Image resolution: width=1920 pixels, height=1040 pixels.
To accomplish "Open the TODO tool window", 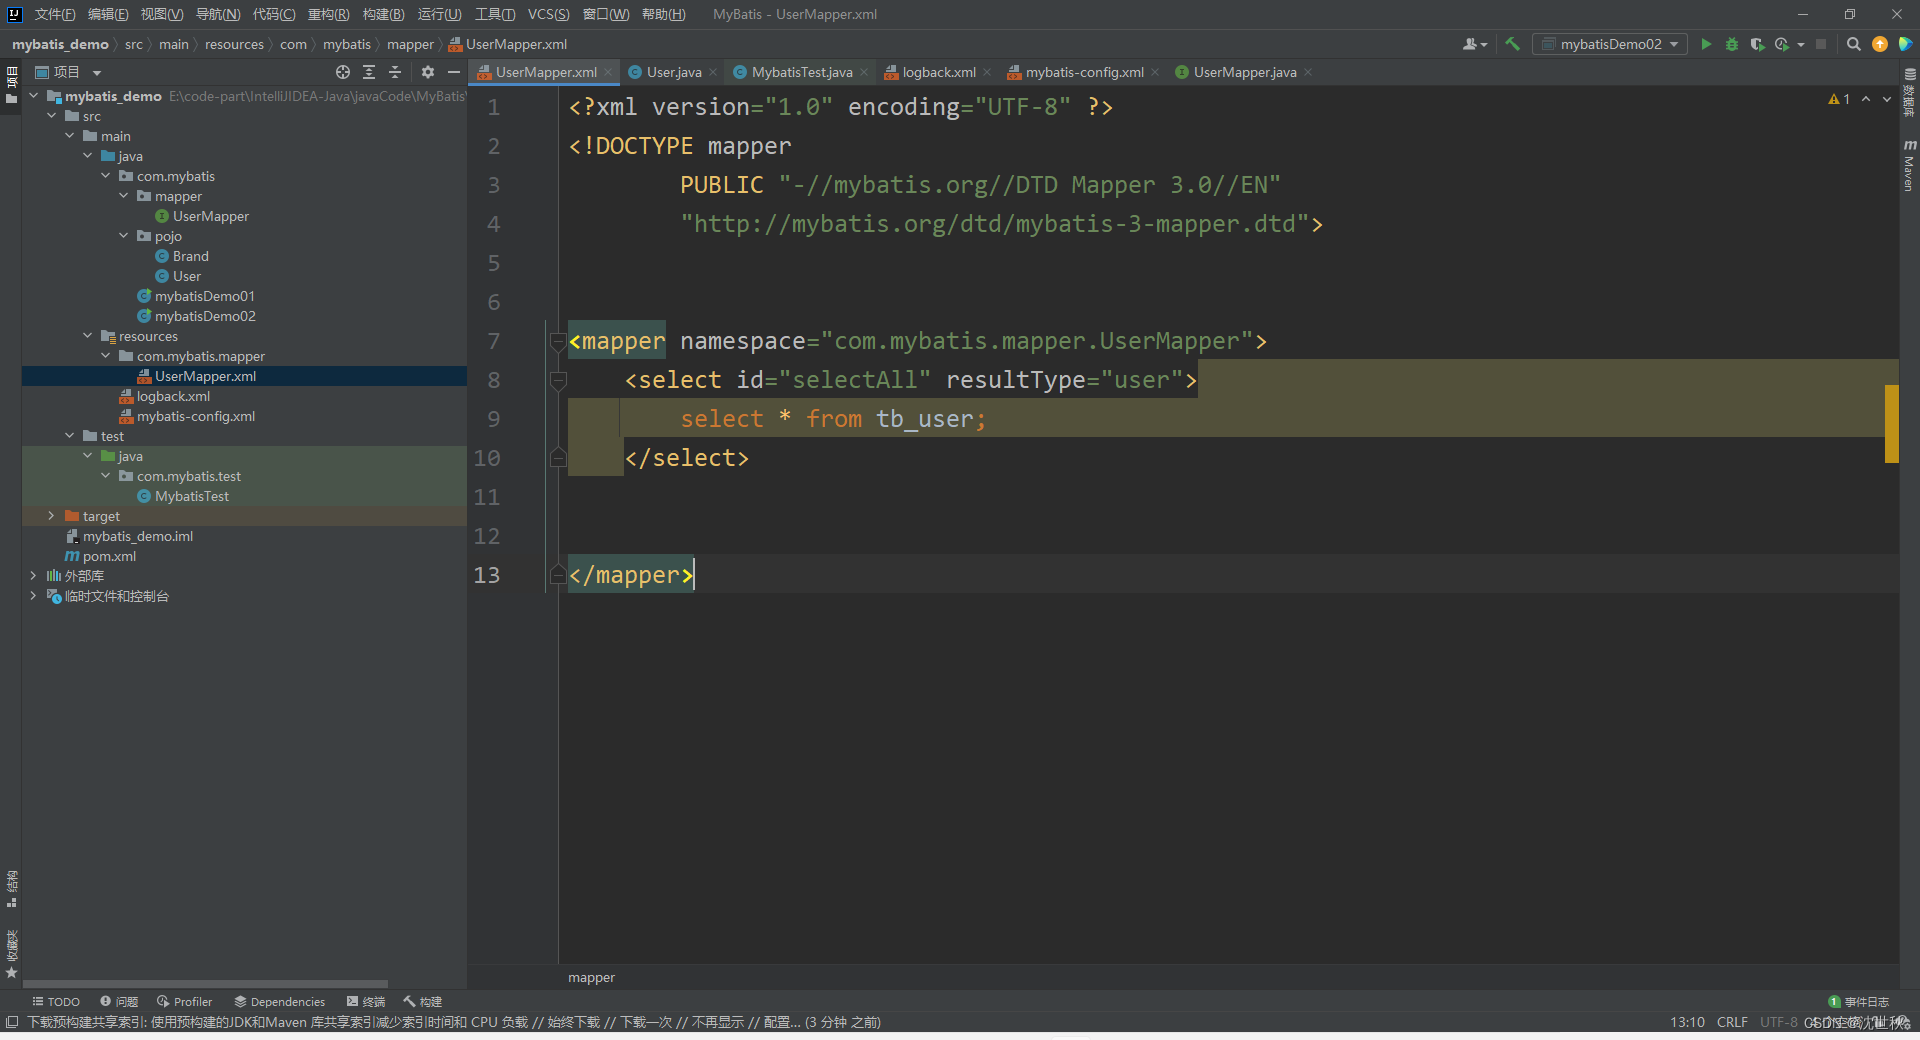I will pos(56,1001).
